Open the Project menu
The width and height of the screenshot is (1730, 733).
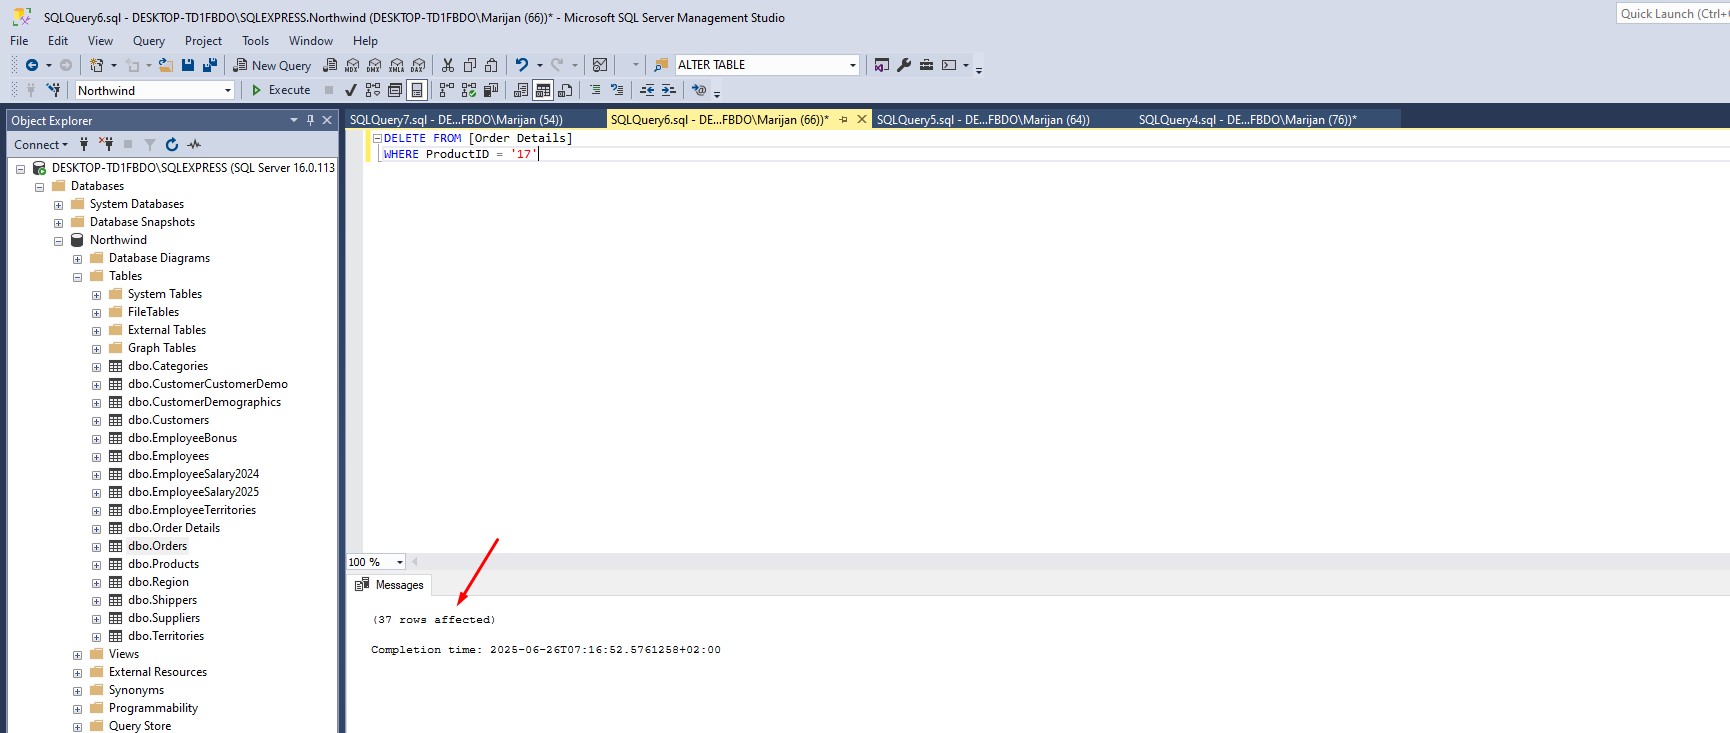[x=203, y=41]
